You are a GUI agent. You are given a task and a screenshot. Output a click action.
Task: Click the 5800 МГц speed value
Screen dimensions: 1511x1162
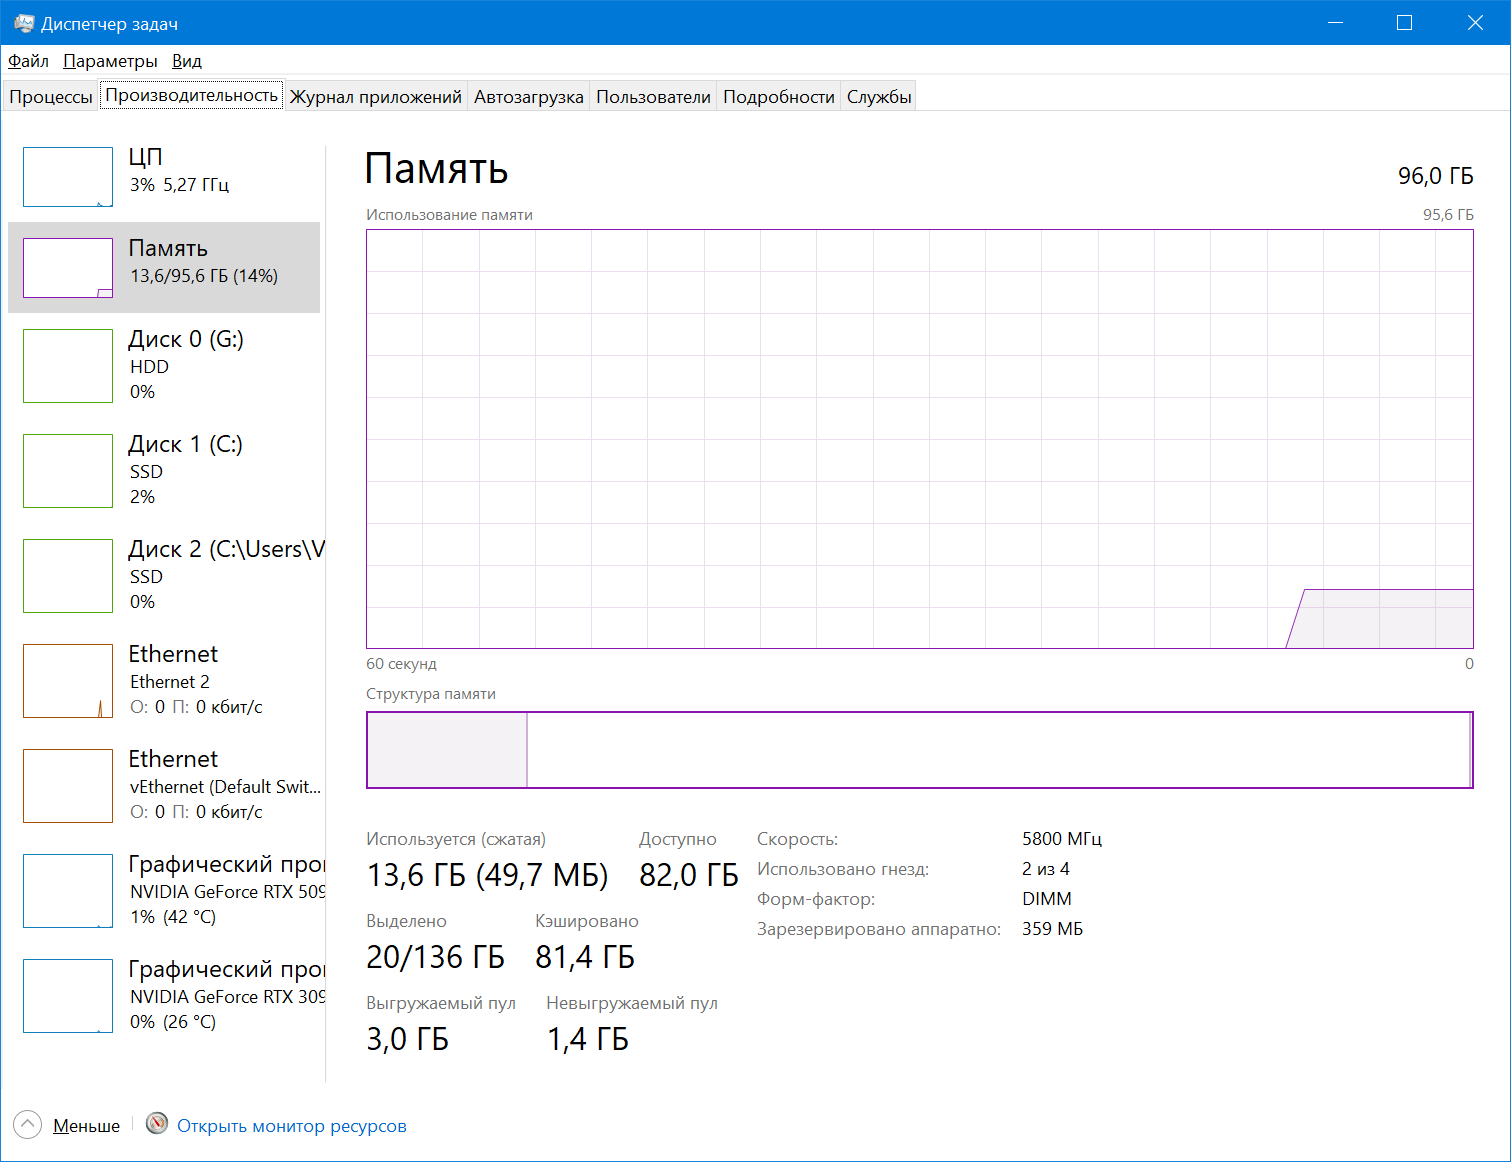click(1062, 839)
